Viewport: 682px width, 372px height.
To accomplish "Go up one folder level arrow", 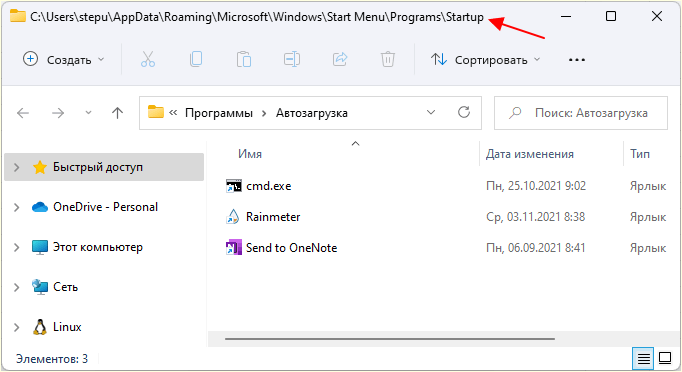I will [x=117, y=113].
